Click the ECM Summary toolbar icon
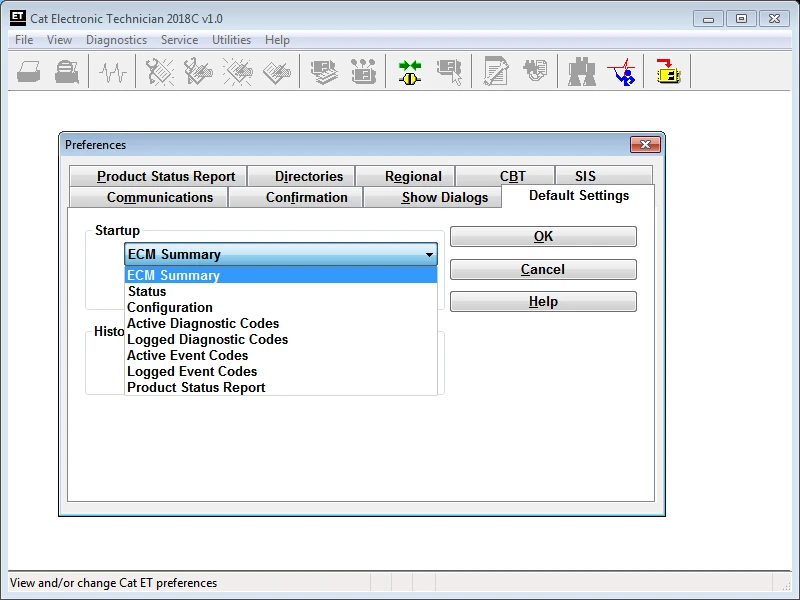This screenshot has width=800, height=600. click(x=324, y=71)
